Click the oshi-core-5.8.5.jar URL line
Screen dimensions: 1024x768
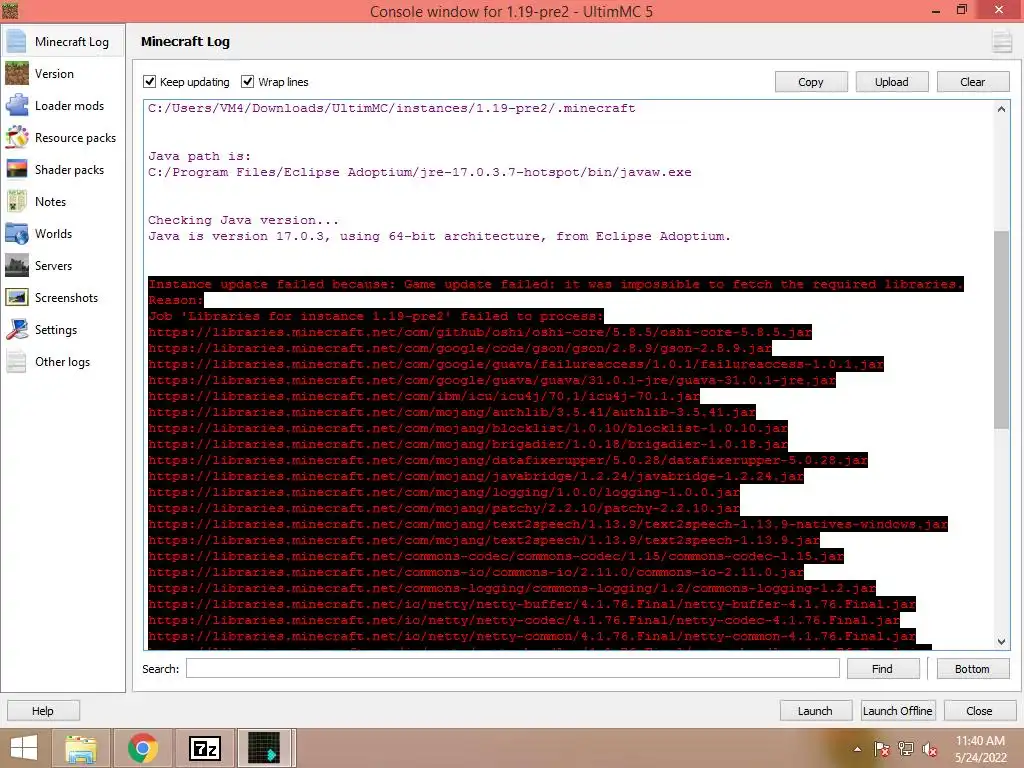[x=480, y=332]
